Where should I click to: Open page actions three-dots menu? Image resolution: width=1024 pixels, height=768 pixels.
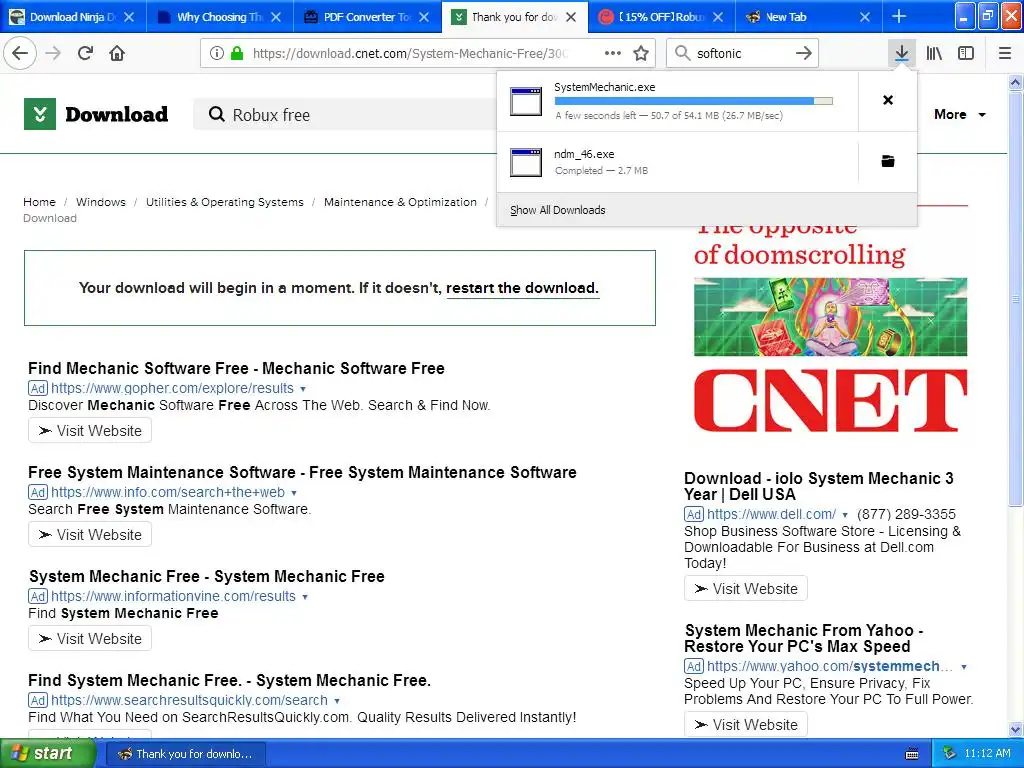click(613, 54)
